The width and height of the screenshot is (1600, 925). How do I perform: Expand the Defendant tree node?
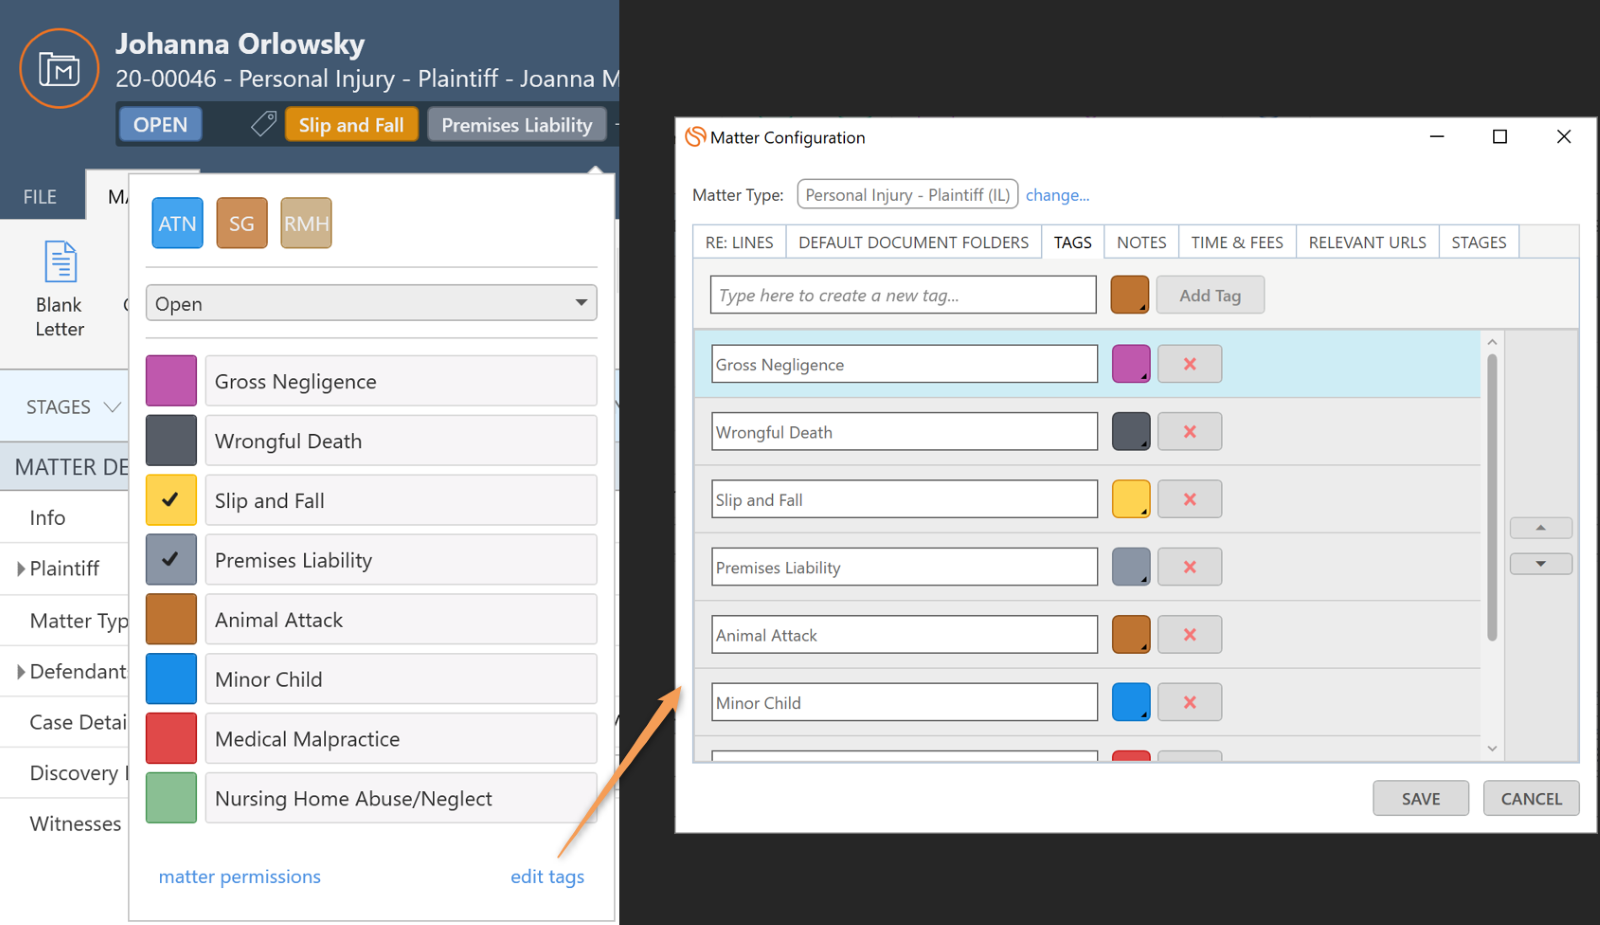[21, 672]
